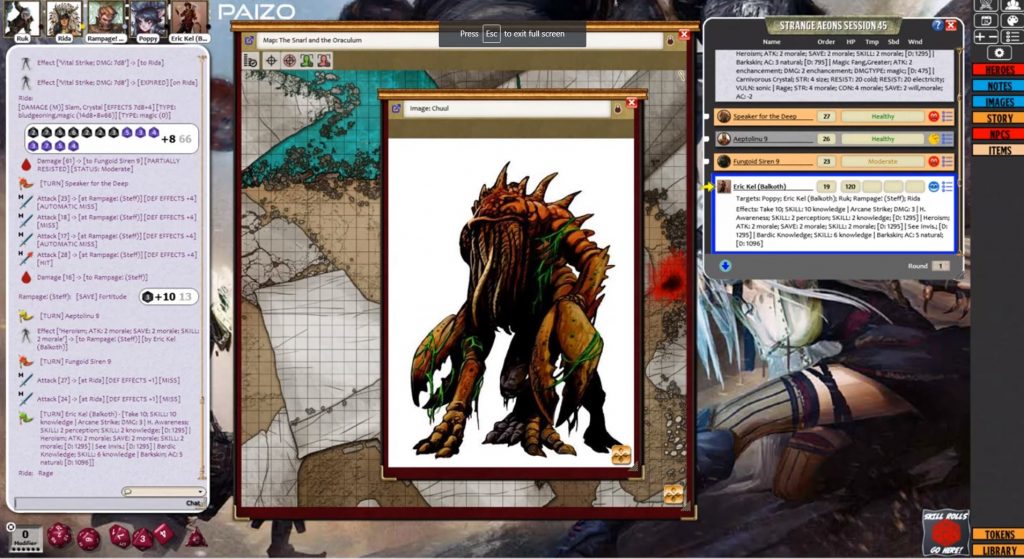Click the red token selection icon
This screenshot has width=1024, height=559.
(324, 61)
